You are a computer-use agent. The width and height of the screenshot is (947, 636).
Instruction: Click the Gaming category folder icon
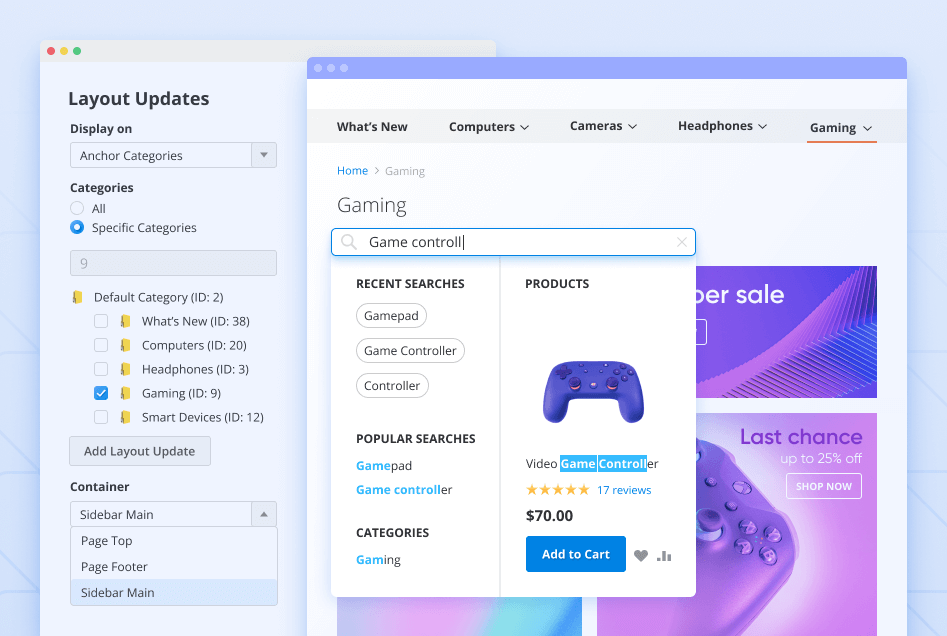point(126,394)
